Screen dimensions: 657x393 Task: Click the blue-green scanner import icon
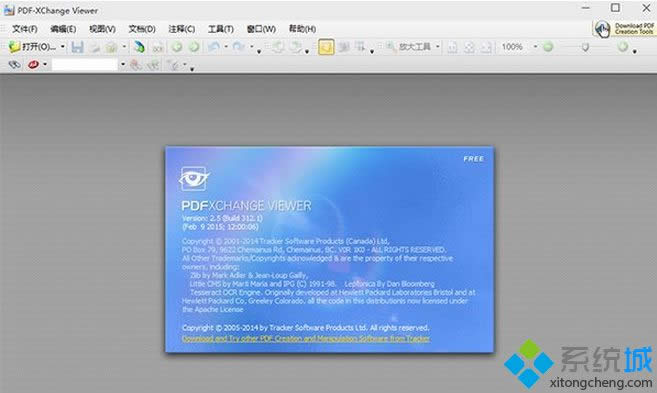139,47
